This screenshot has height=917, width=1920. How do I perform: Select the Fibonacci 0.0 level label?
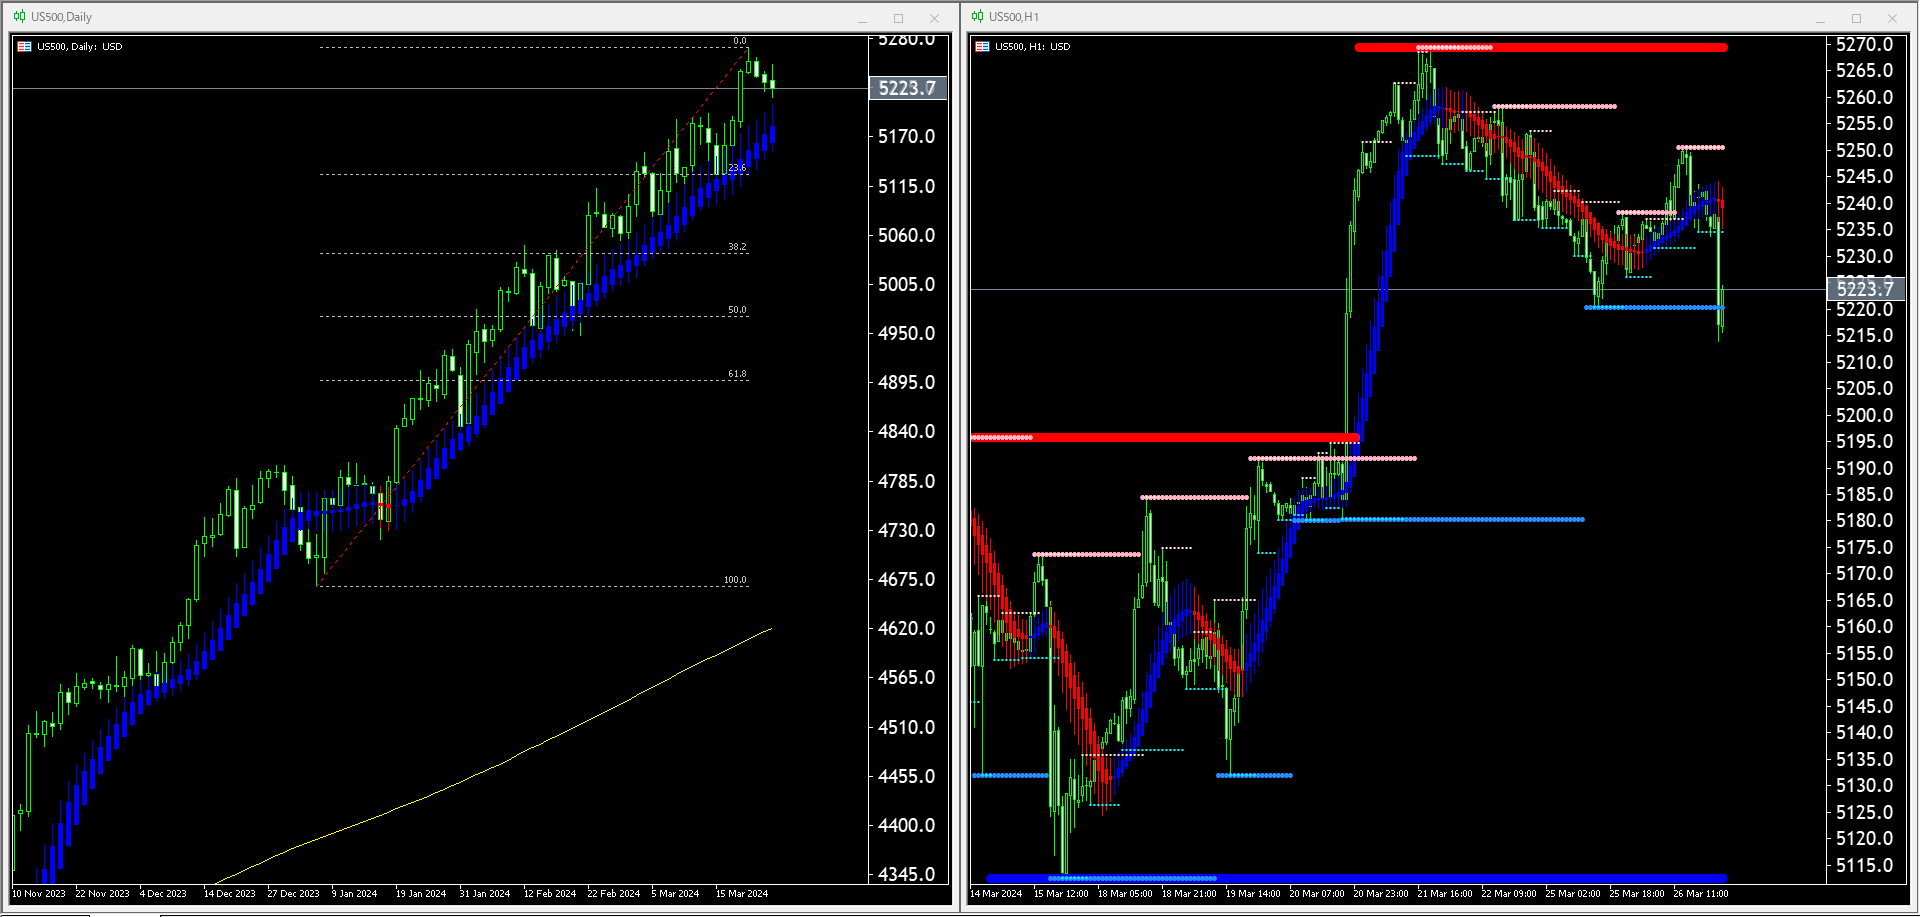[740, 41]
